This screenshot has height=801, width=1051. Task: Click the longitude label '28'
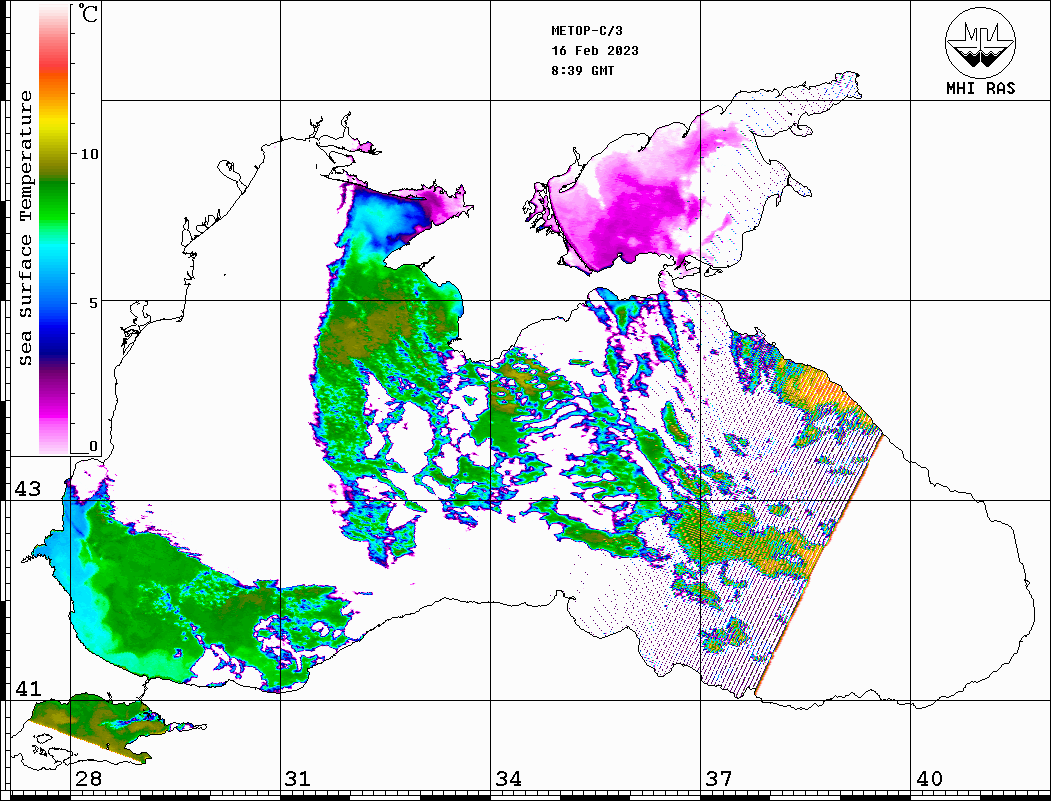88,779
